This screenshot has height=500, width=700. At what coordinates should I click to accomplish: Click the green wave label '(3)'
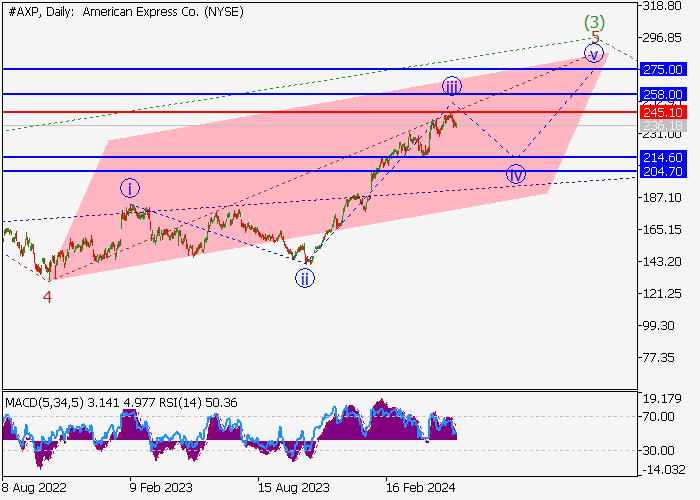tap(595, 21)
